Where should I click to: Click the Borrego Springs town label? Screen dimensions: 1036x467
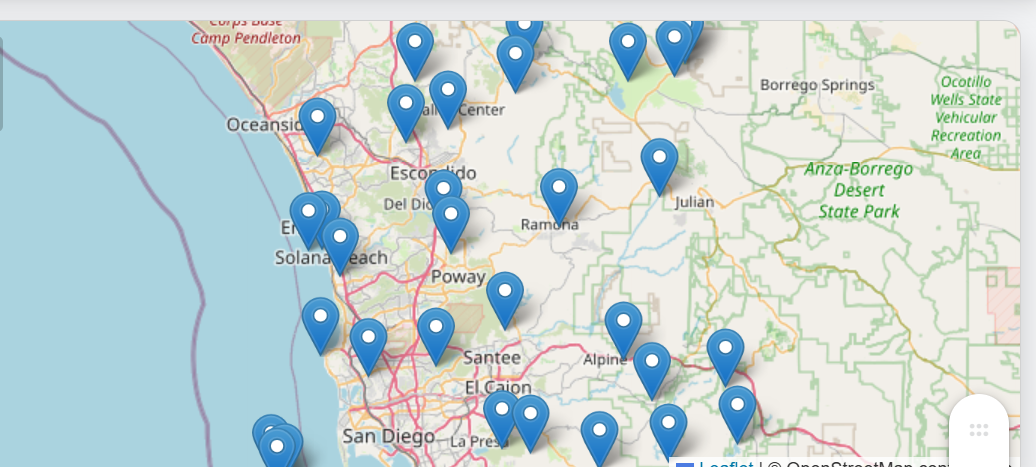click(x=817, y=85)
